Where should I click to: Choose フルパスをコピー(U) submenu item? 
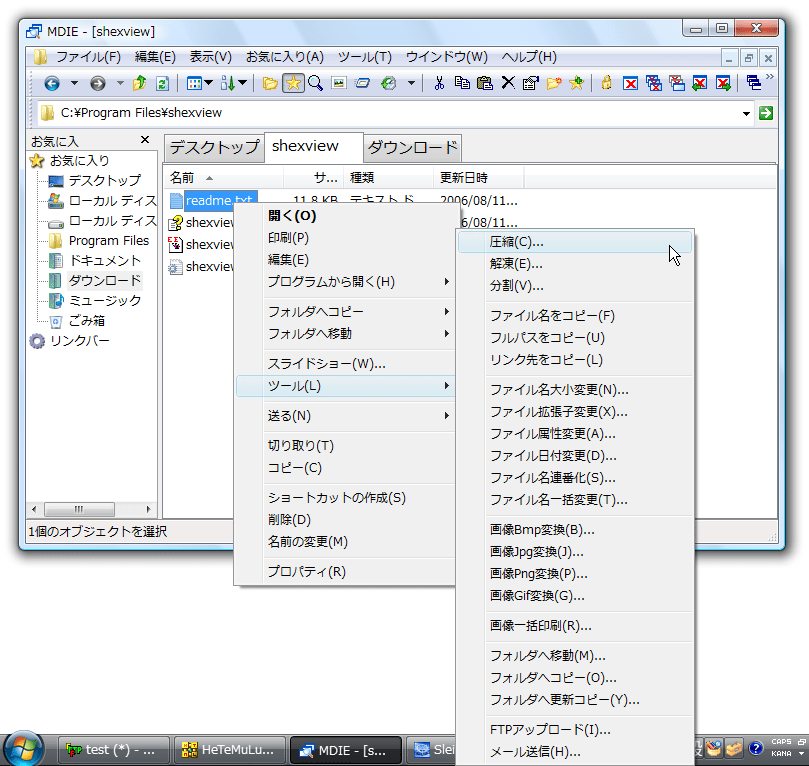pyautogui.click(x=574, y=338)
